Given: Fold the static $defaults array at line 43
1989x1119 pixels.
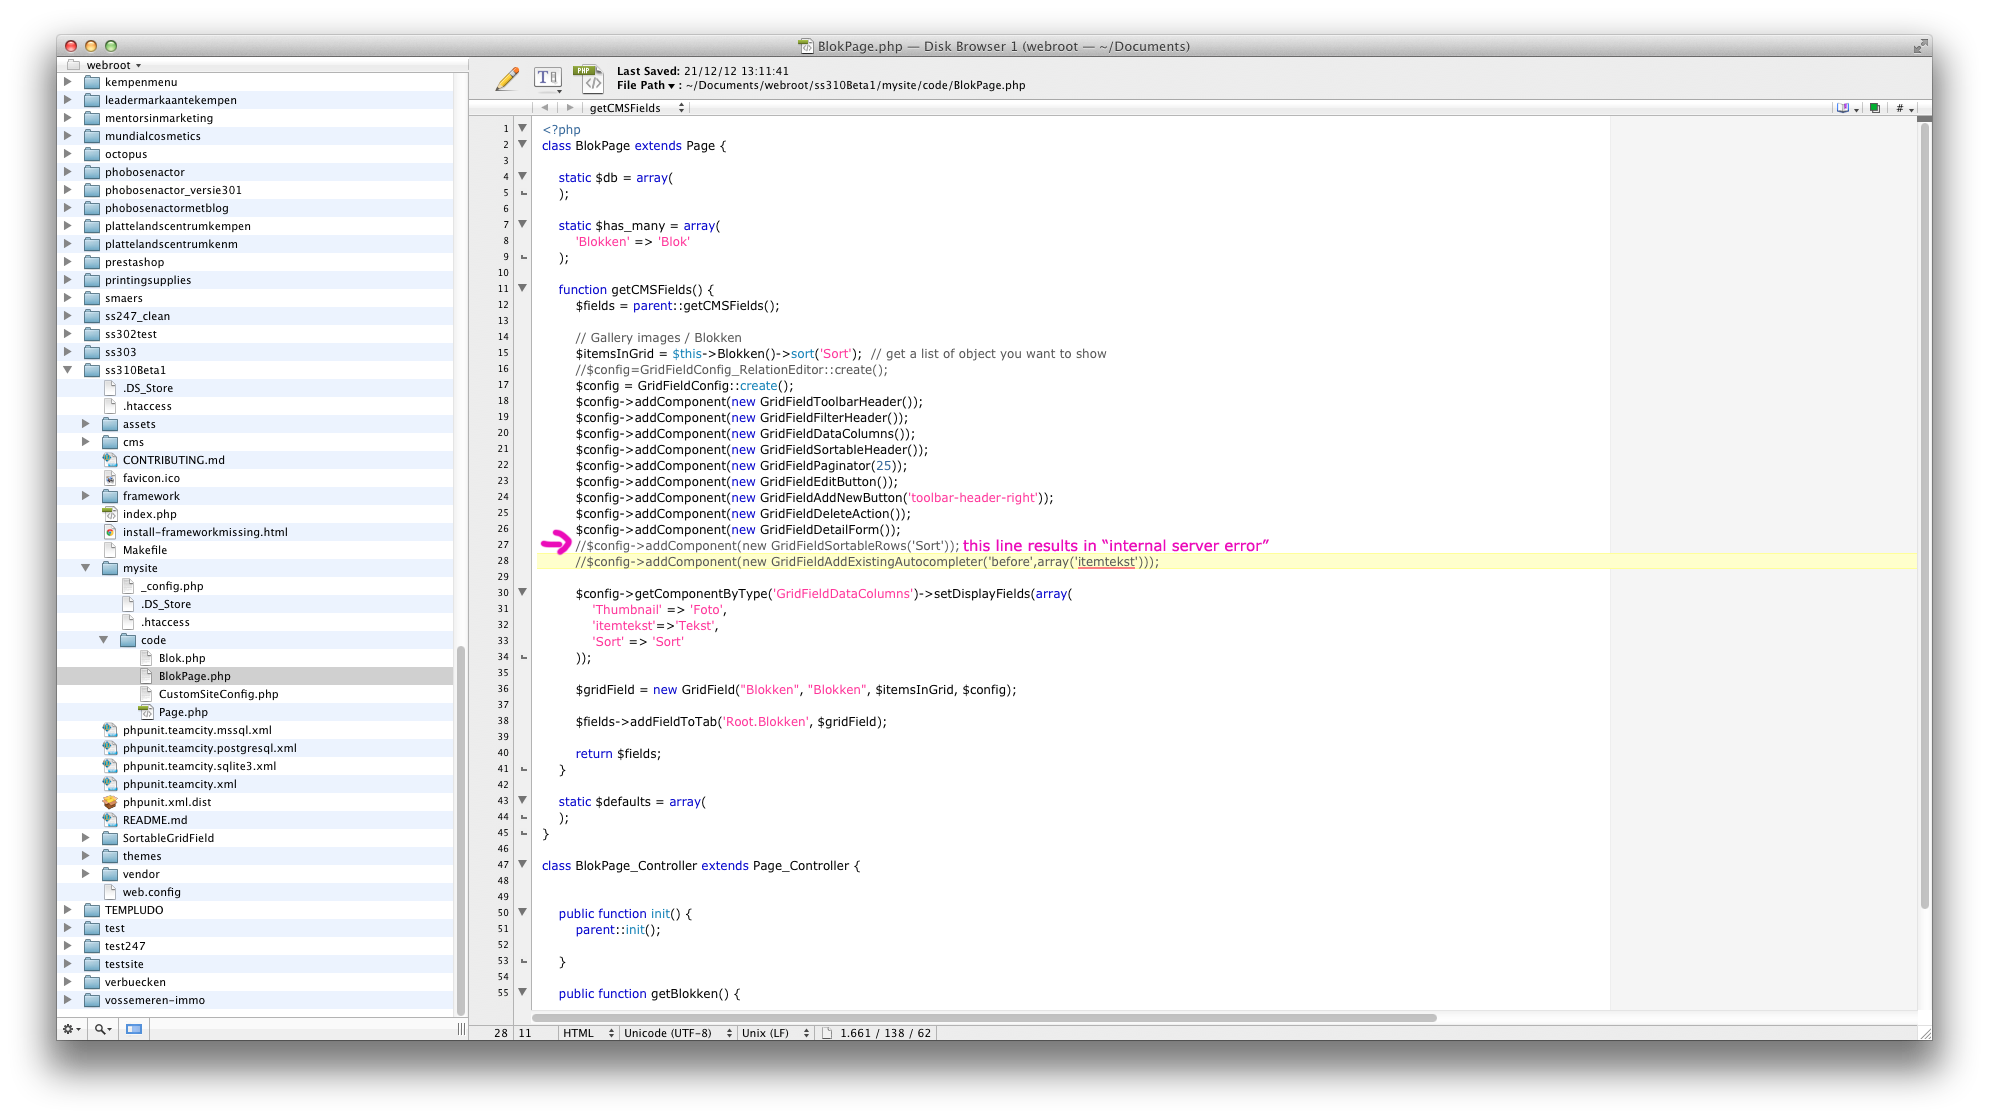Looking at the screenshot, I should (x=522, y=801).
